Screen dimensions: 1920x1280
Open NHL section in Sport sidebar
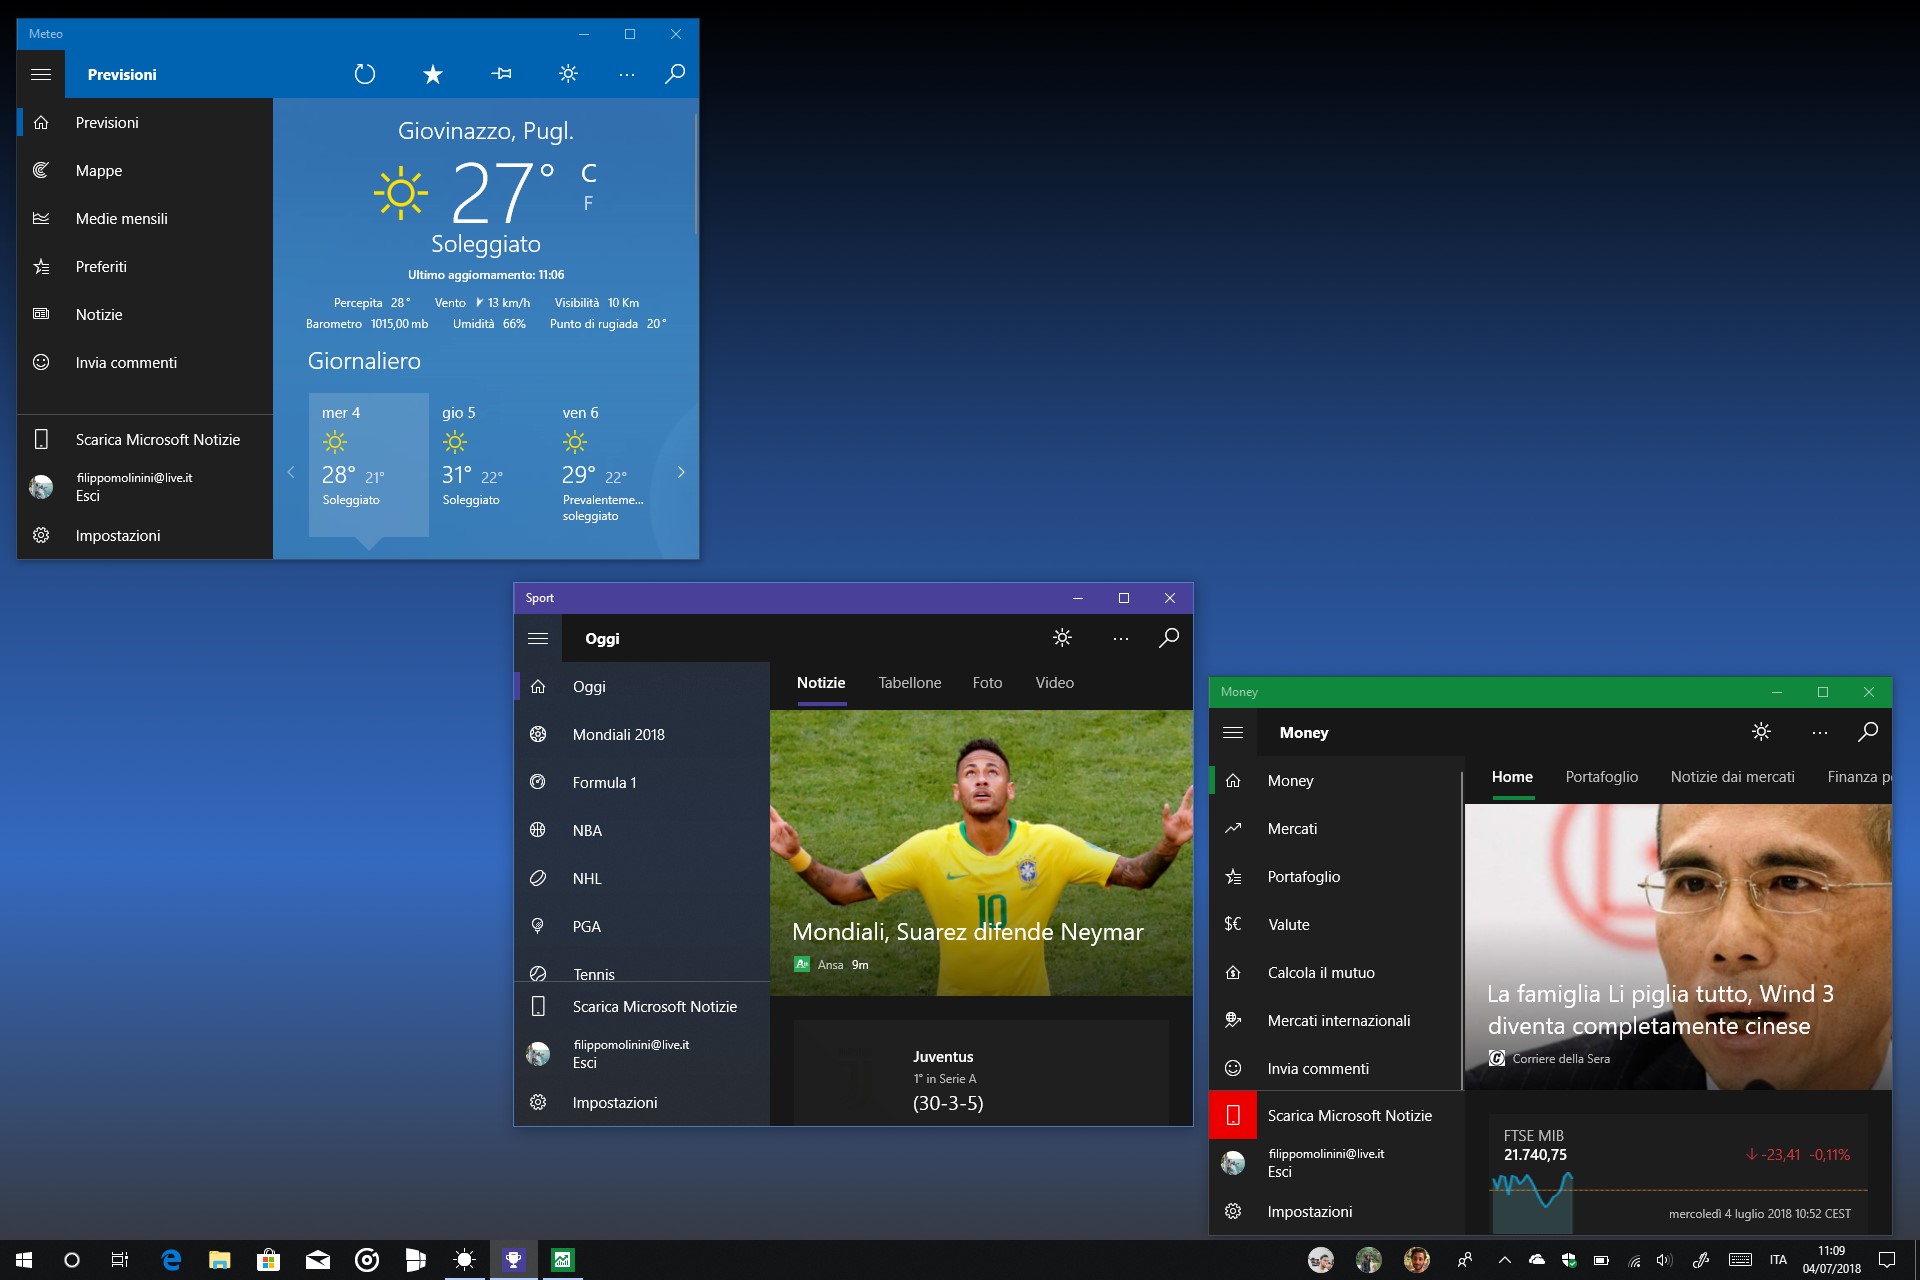(642, 879)
